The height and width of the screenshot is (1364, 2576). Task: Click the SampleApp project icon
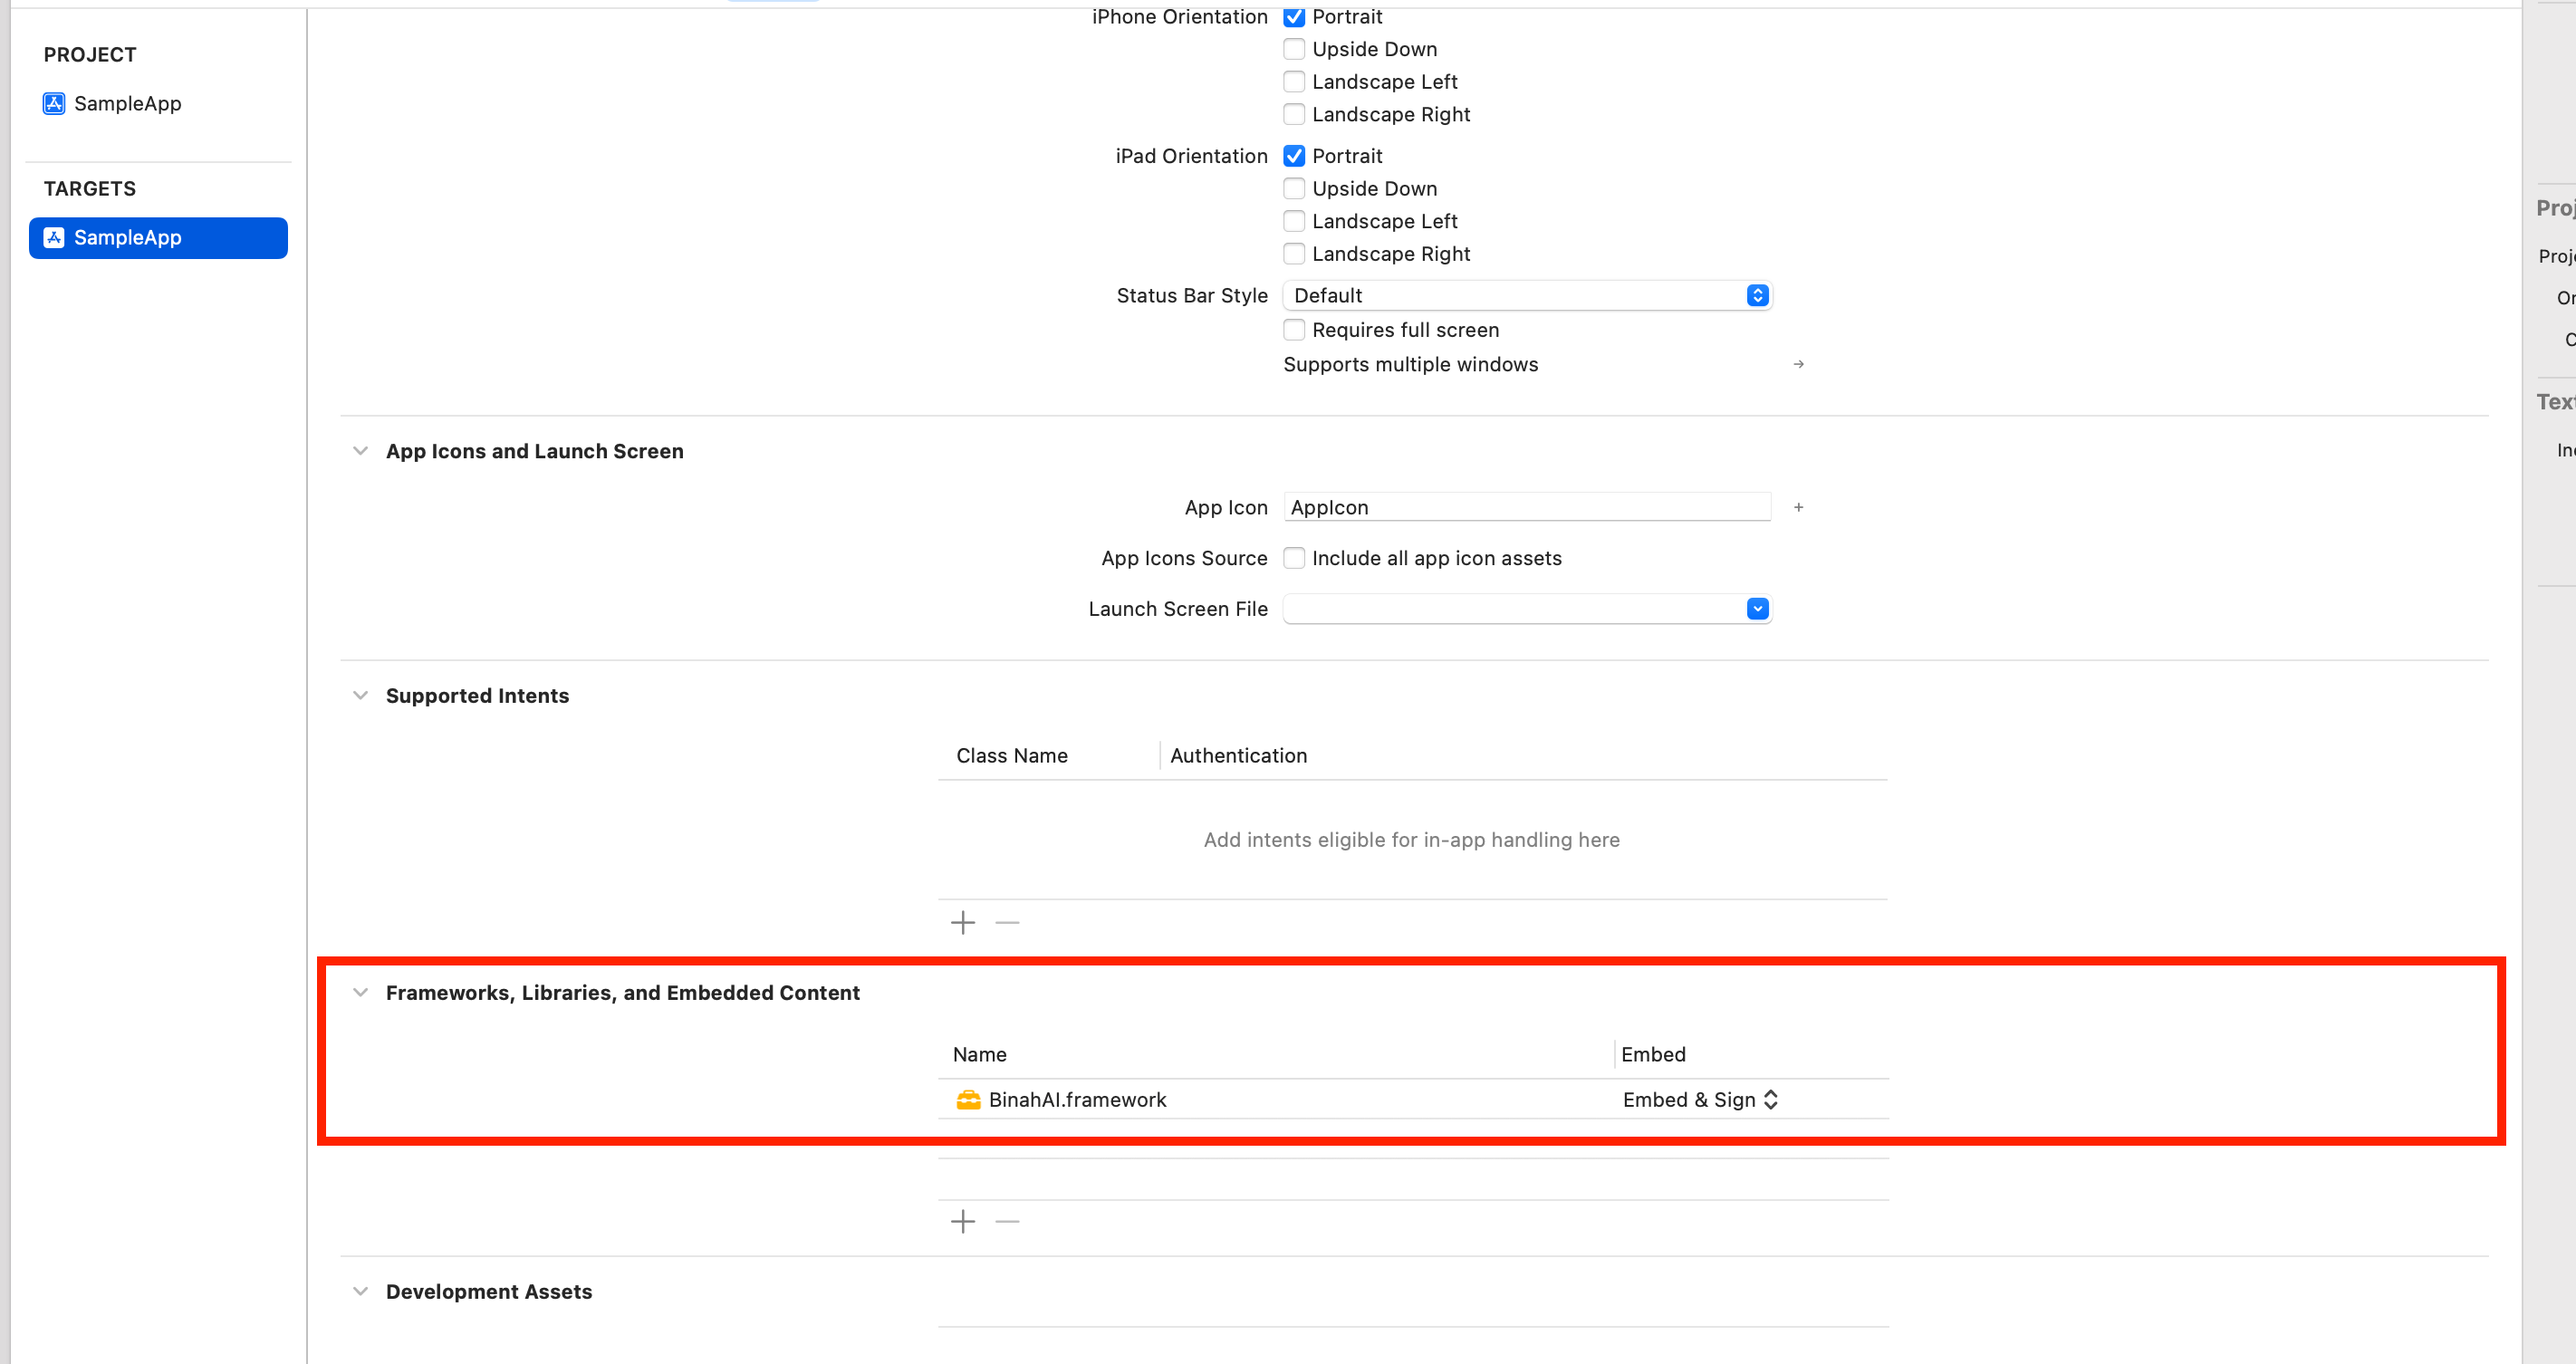tap(54, 103)
